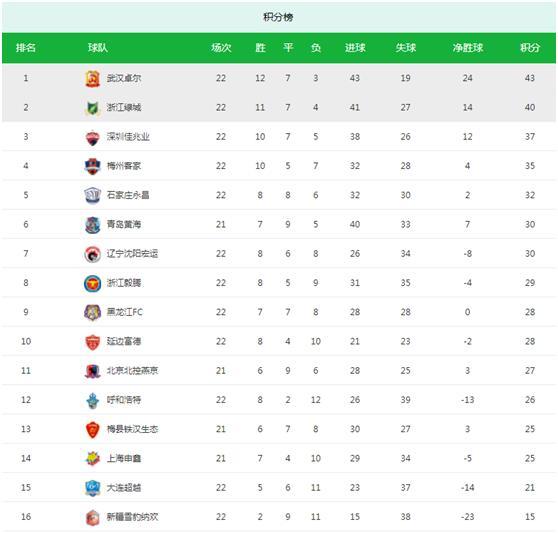Click the 黑龙江FC team crest

[x=93, y=313]
